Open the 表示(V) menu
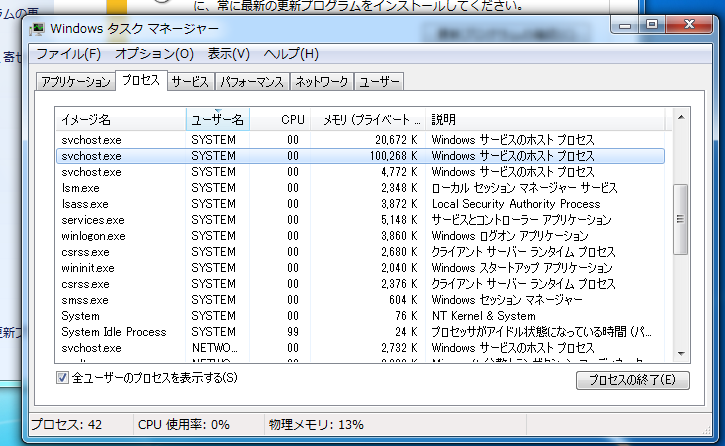The image size is (725, 446). (x=228, y=54)
